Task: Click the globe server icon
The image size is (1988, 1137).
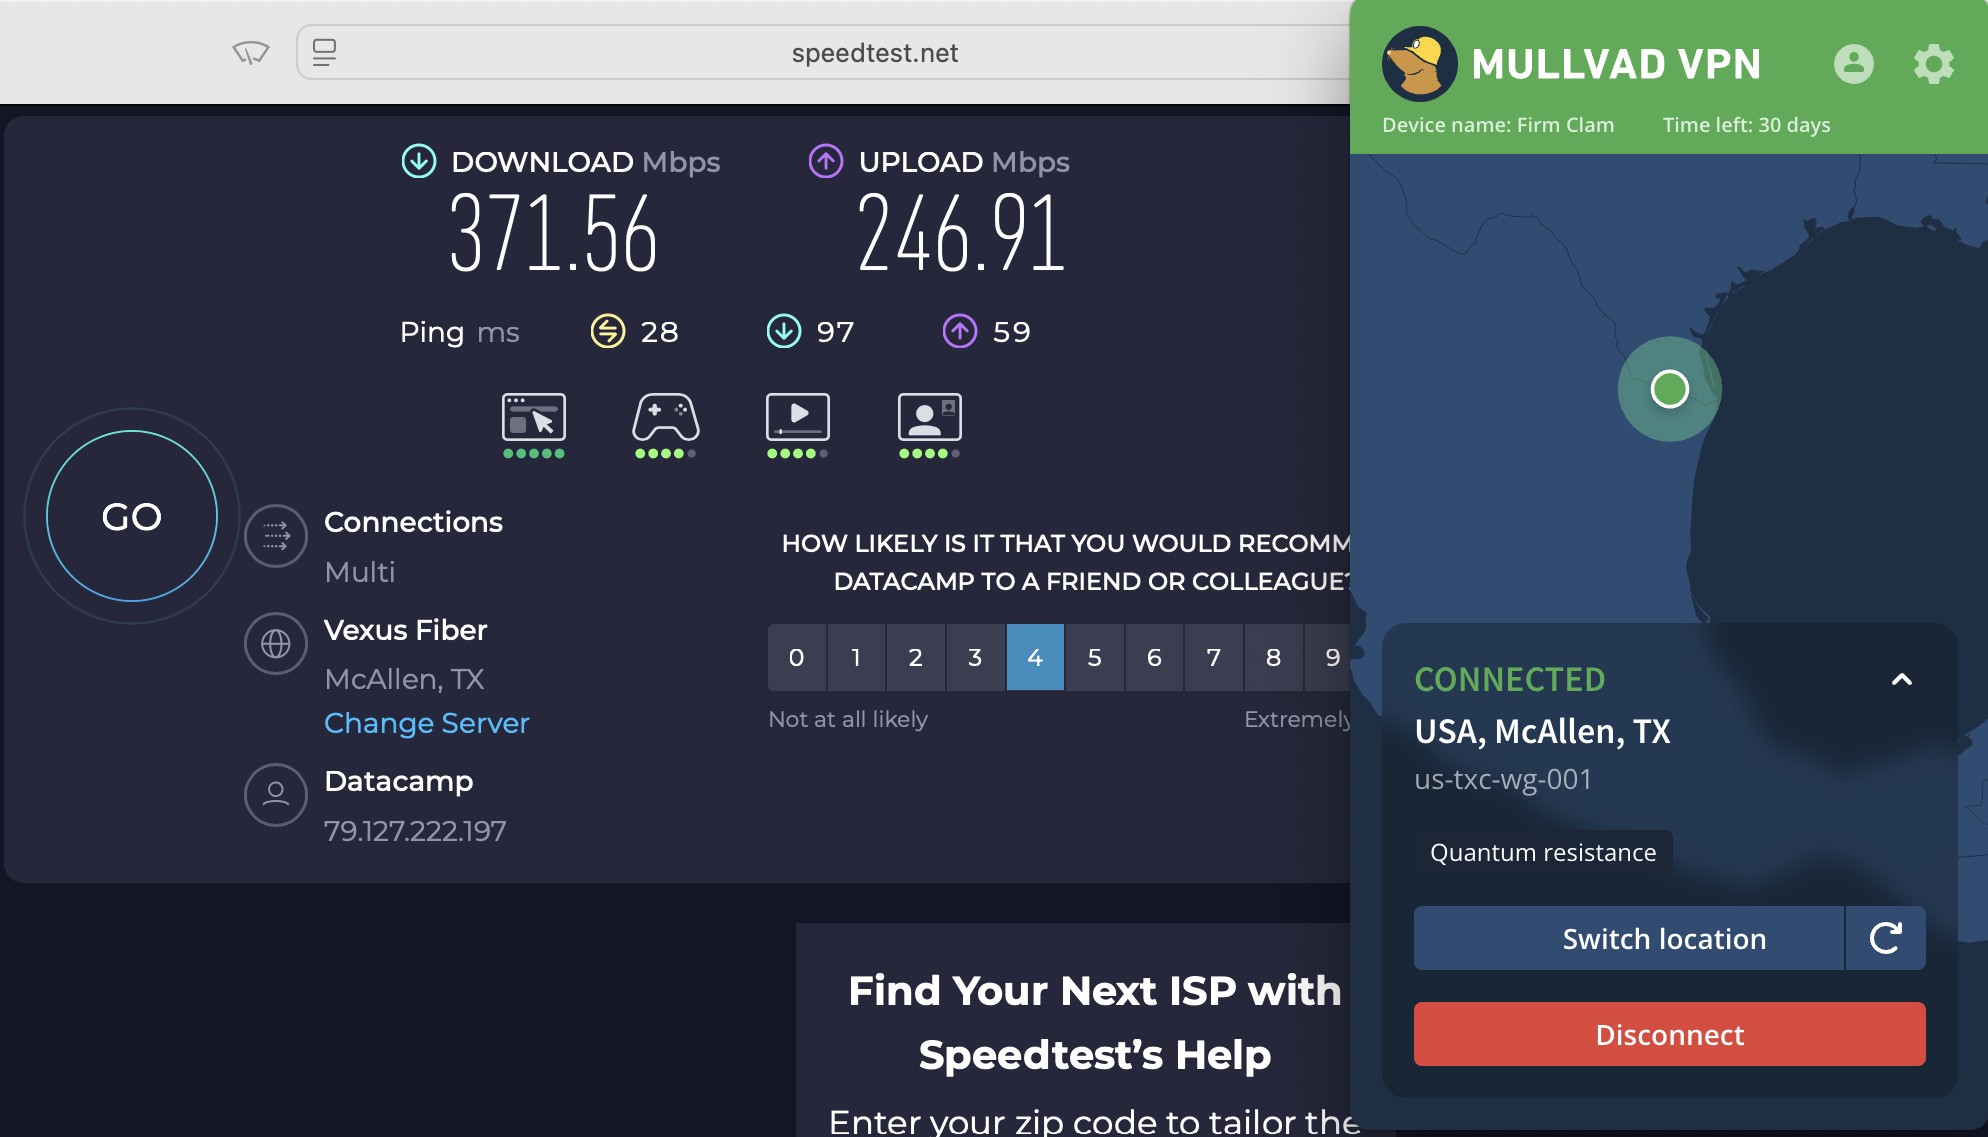Action: coord(276,644)
